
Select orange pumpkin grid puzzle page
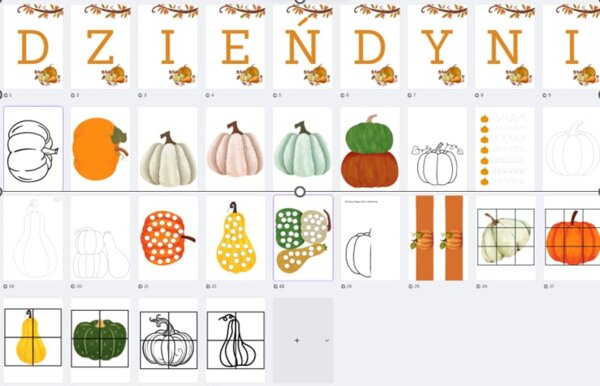point(572,238)
